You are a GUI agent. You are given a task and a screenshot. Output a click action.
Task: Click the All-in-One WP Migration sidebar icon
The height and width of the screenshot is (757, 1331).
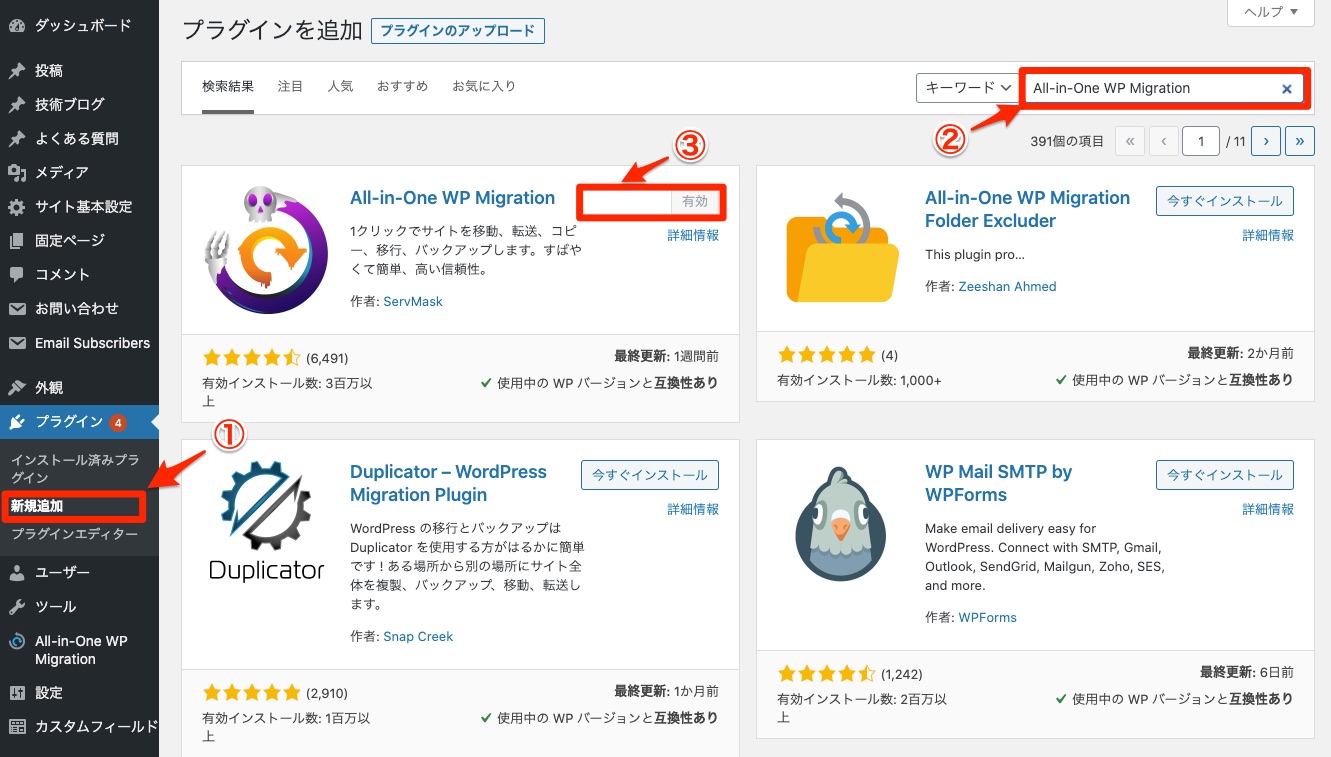tap(16, 642)
